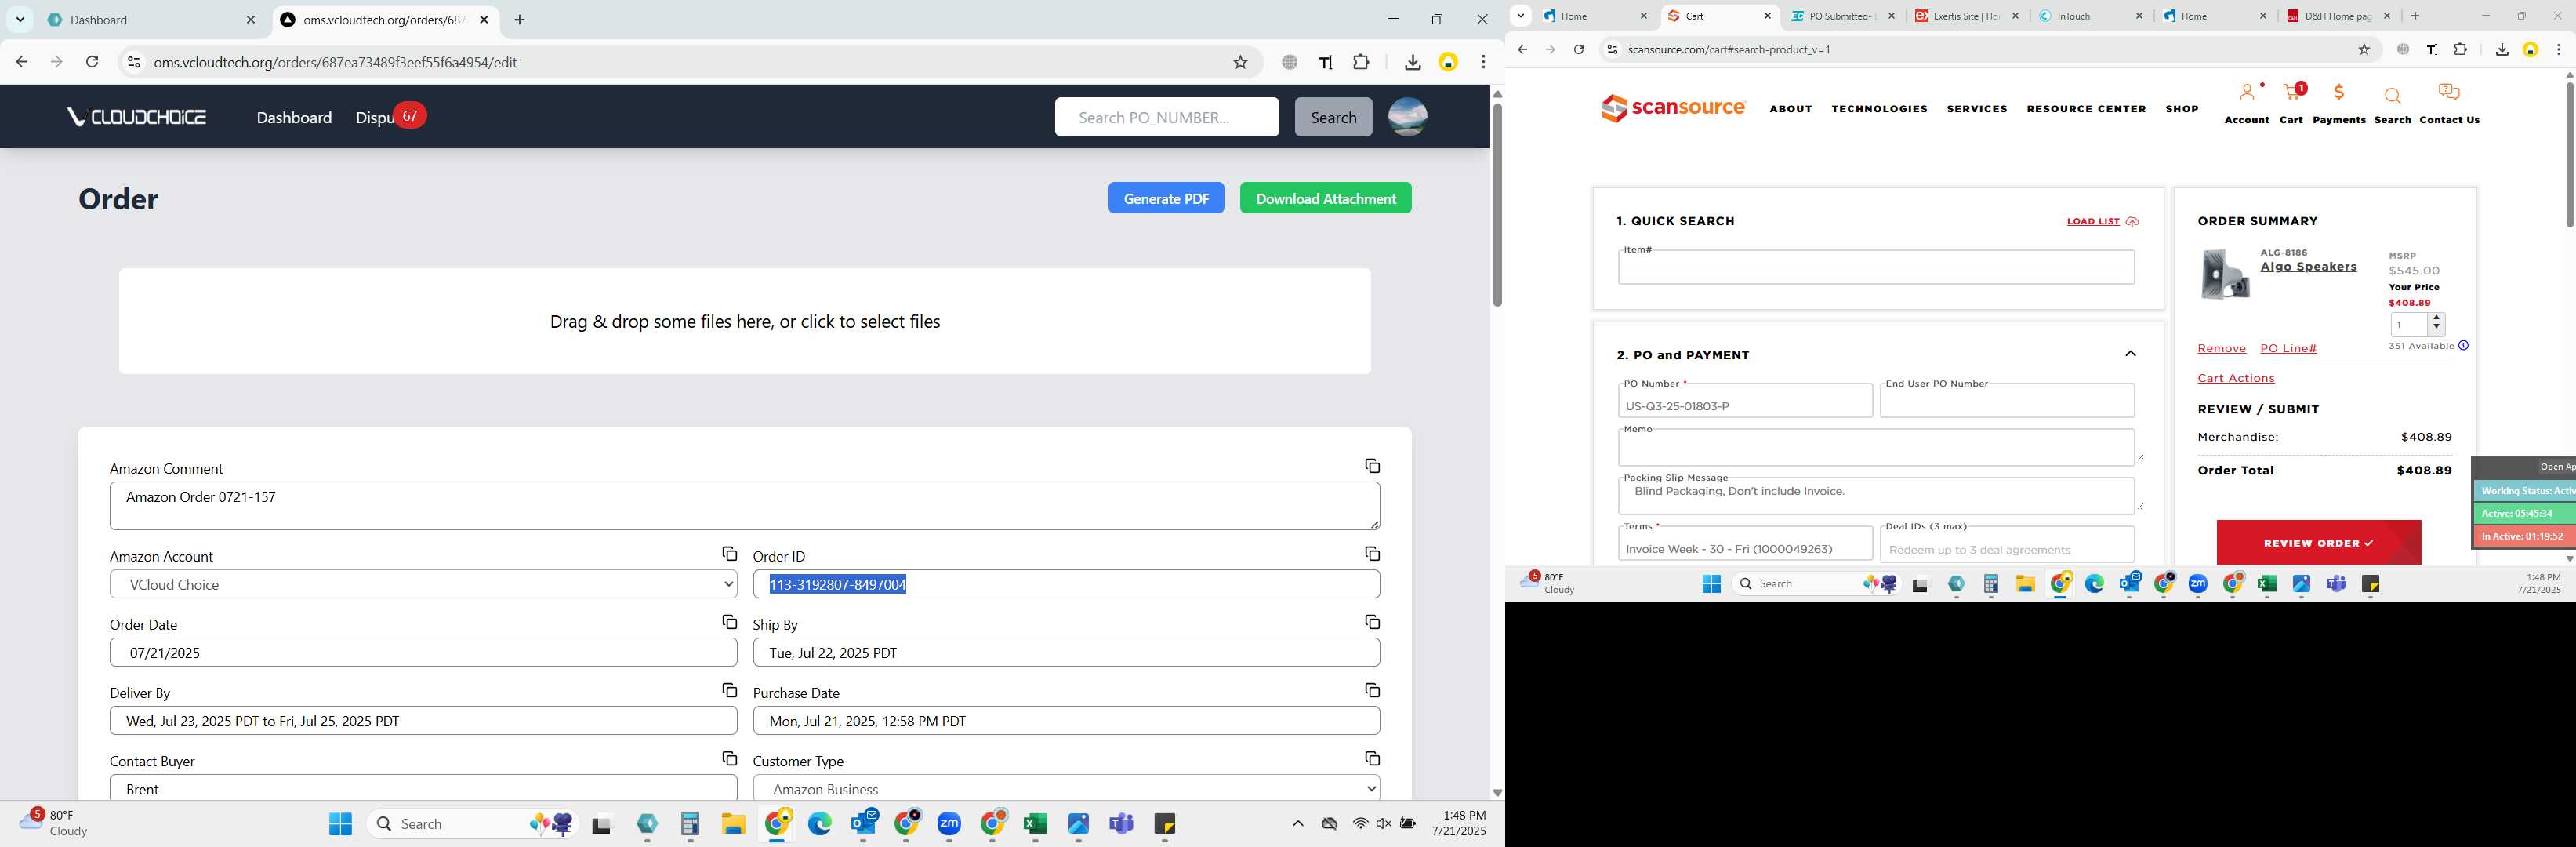Image resolution: width=2576 pixels, height=847 pixels.
Task: Click the PO Line# link
Action: 2288,349
